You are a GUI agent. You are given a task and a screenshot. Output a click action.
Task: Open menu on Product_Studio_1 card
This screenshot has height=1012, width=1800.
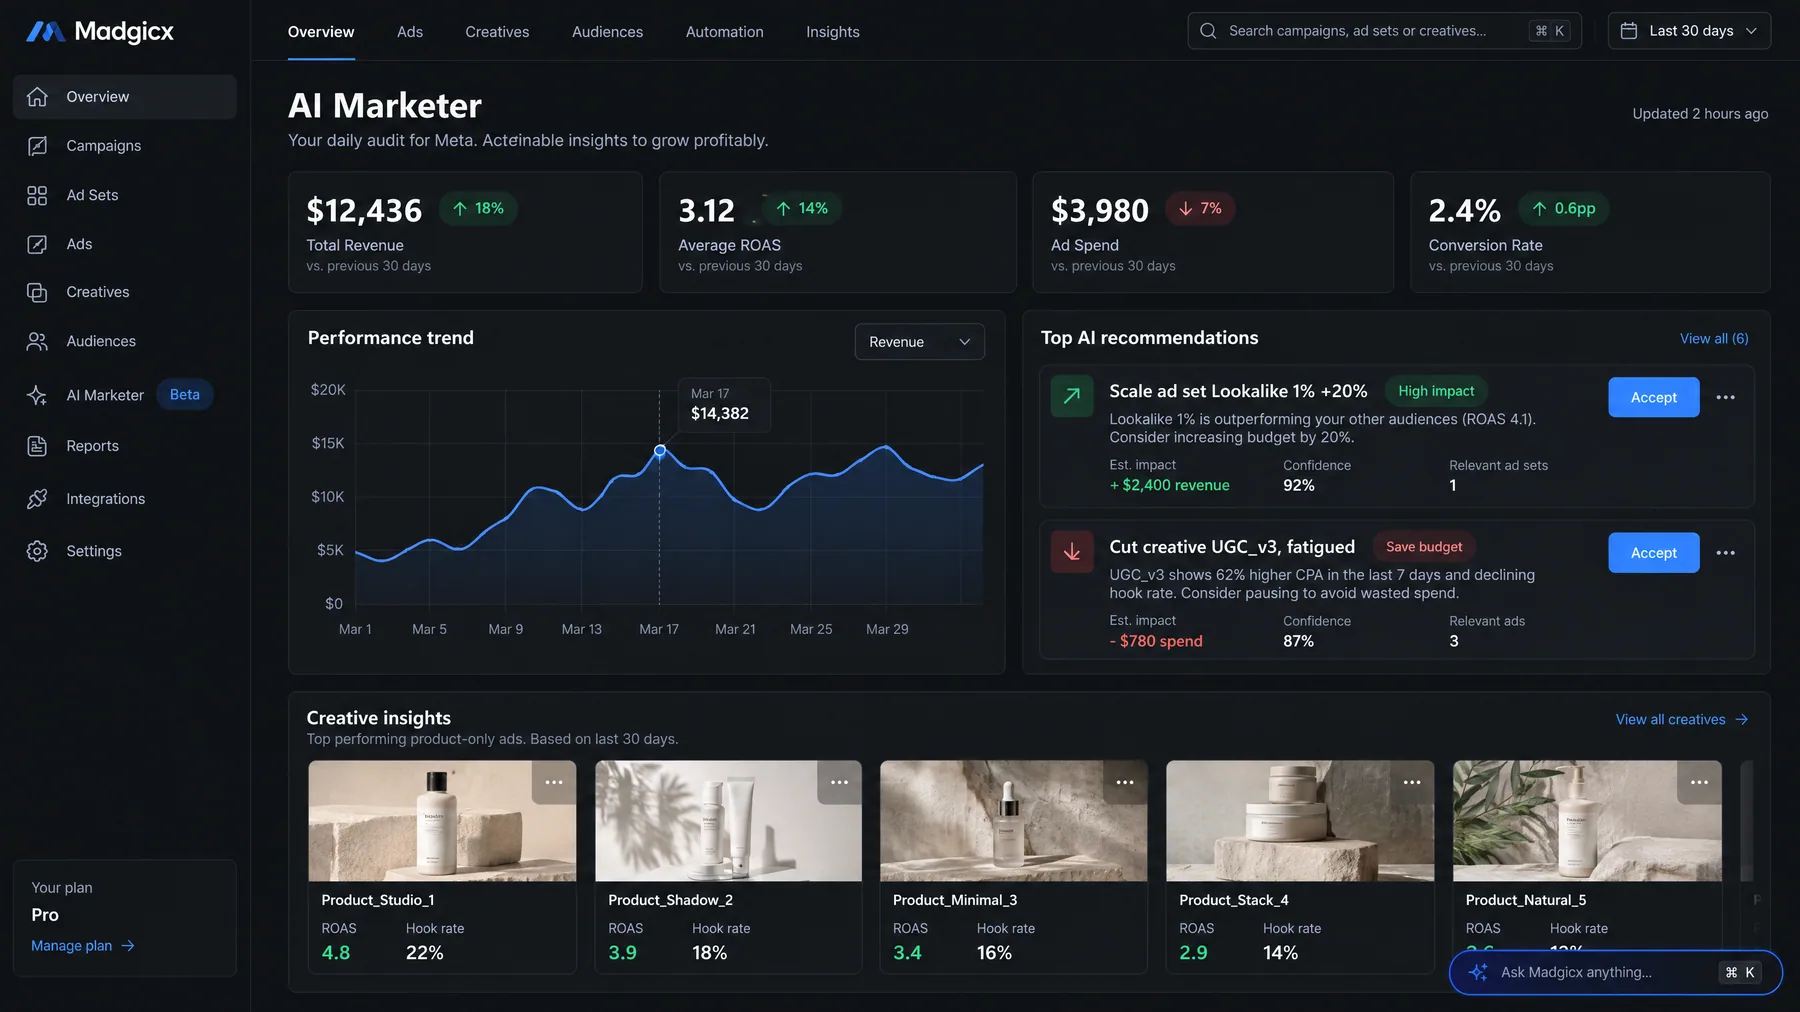tap(554, 782)
